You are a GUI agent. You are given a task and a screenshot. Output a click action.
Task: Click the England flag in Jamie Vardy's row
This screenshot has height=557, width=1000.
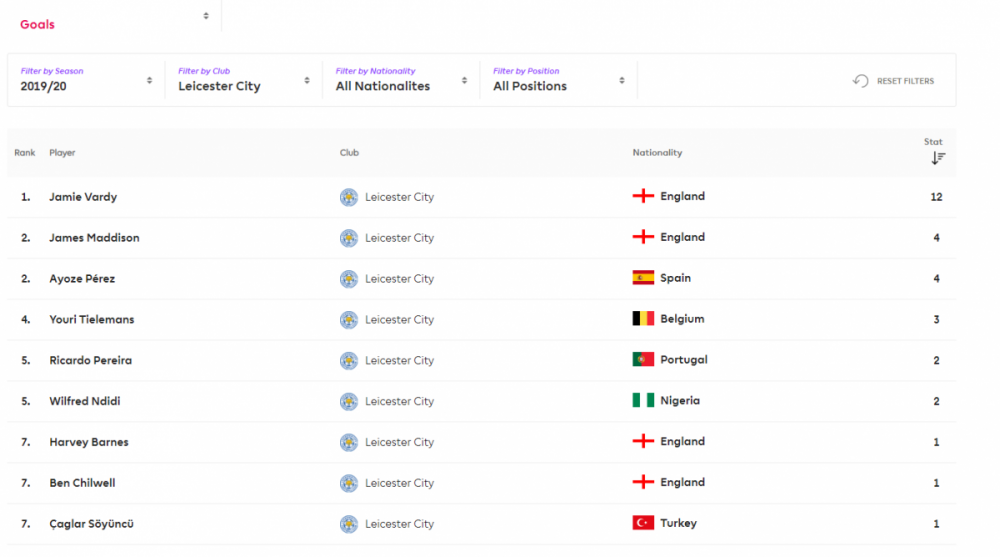[643, 196]
